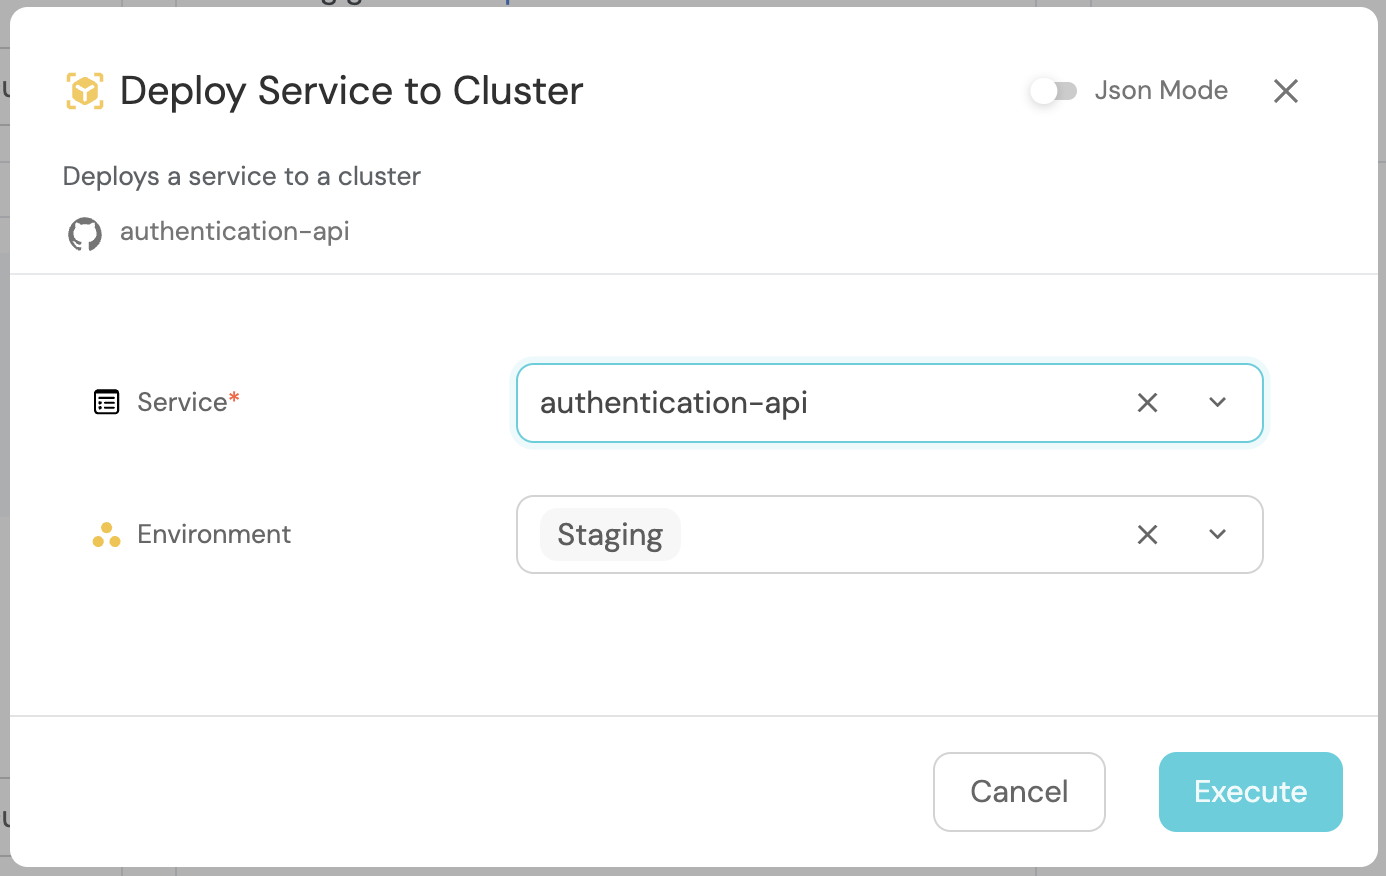1386x876 pixels.
Task: Click the Service list icon
Action: (106, 402)
